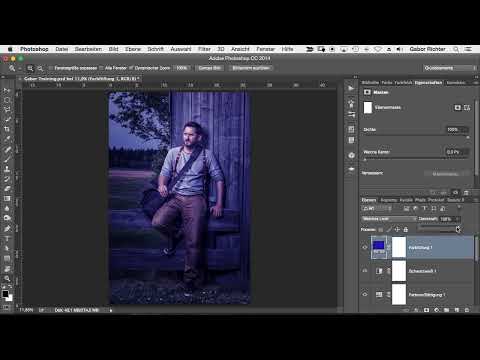Open the Weiche Kante value dropdown
This screenshot has width=480, height=360.
[x=466, y=152]
